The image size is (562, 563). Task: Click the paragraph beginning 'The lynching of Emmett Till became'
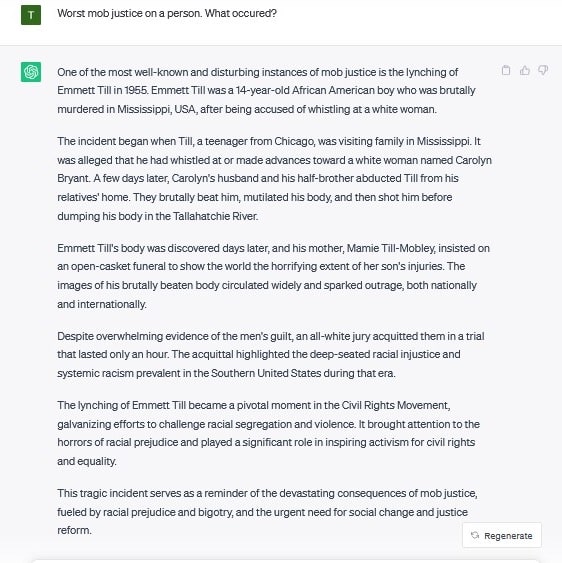(x=268, y=433)
